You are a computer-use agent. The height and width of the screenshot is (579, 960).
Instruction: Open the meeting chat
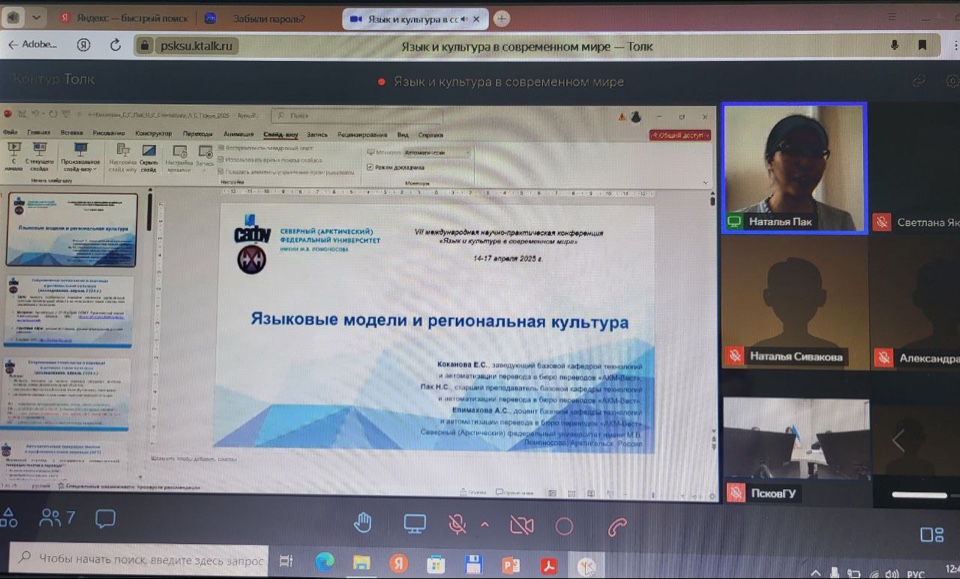tap(105, 518)
